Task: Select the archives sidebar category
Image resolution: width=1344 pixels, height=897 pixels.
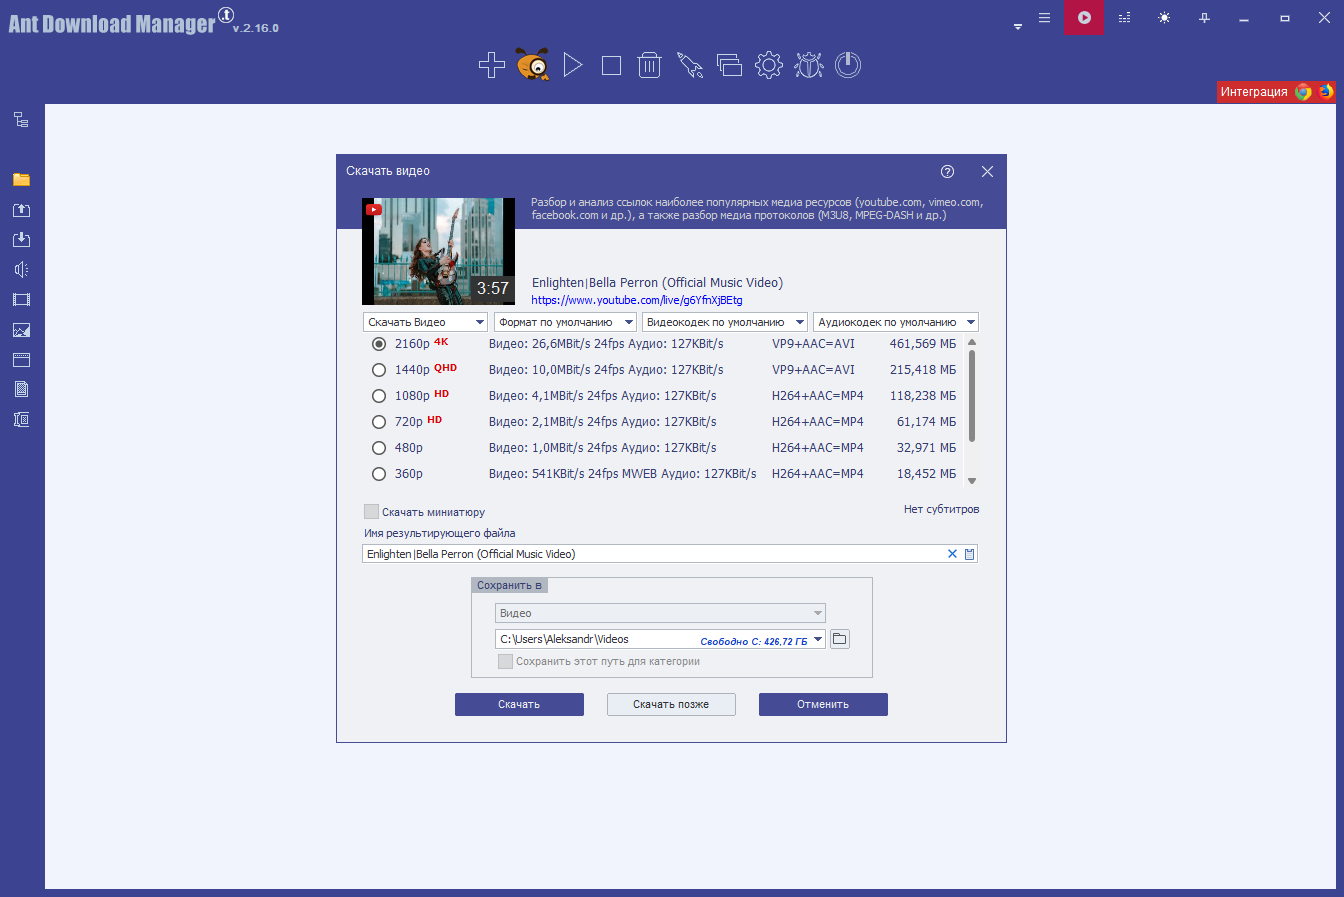Action: 21,420
